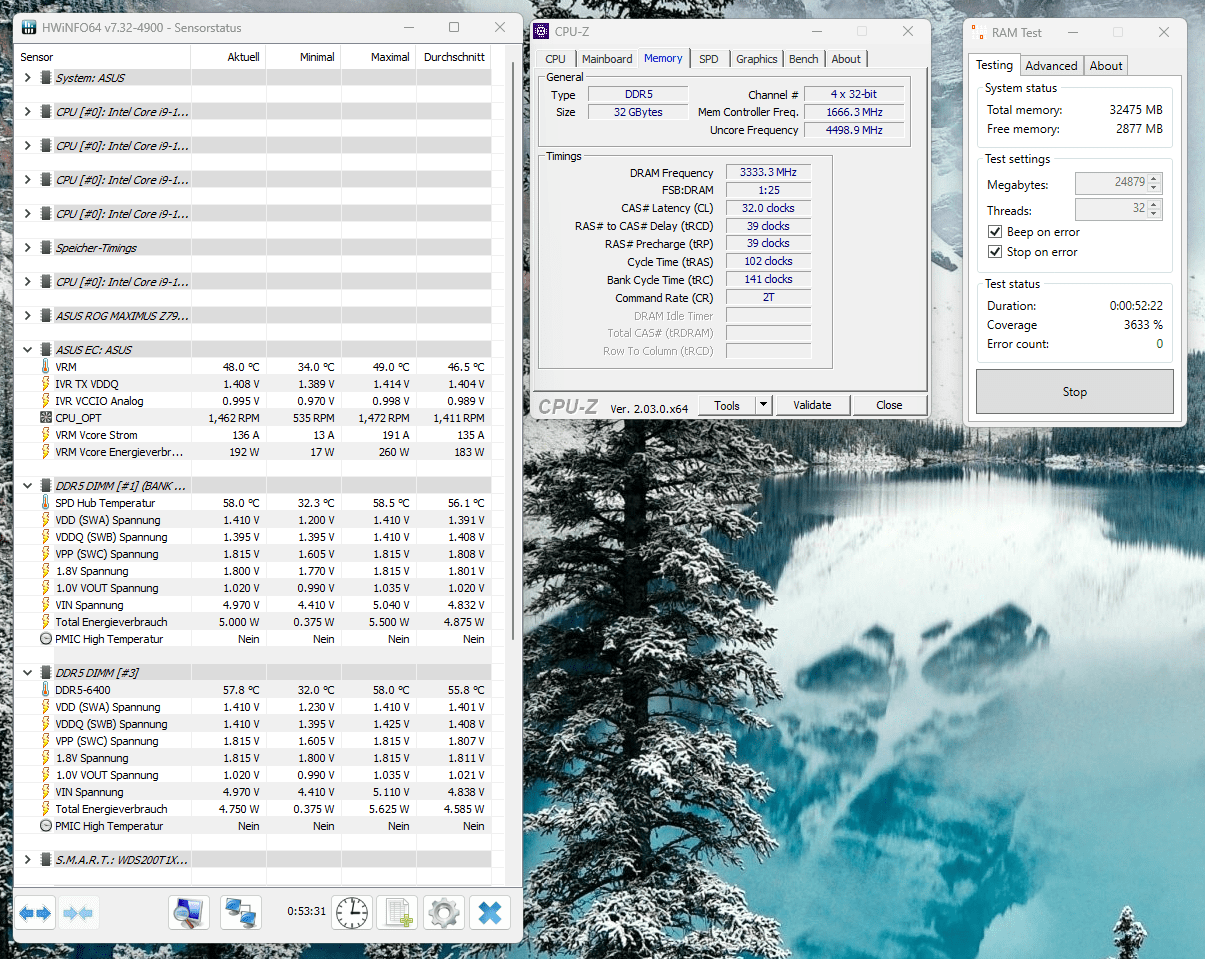Screen dimensions: 1205x959
Task: Click the CPU_OPT fan icon
Action: point(46,418)
